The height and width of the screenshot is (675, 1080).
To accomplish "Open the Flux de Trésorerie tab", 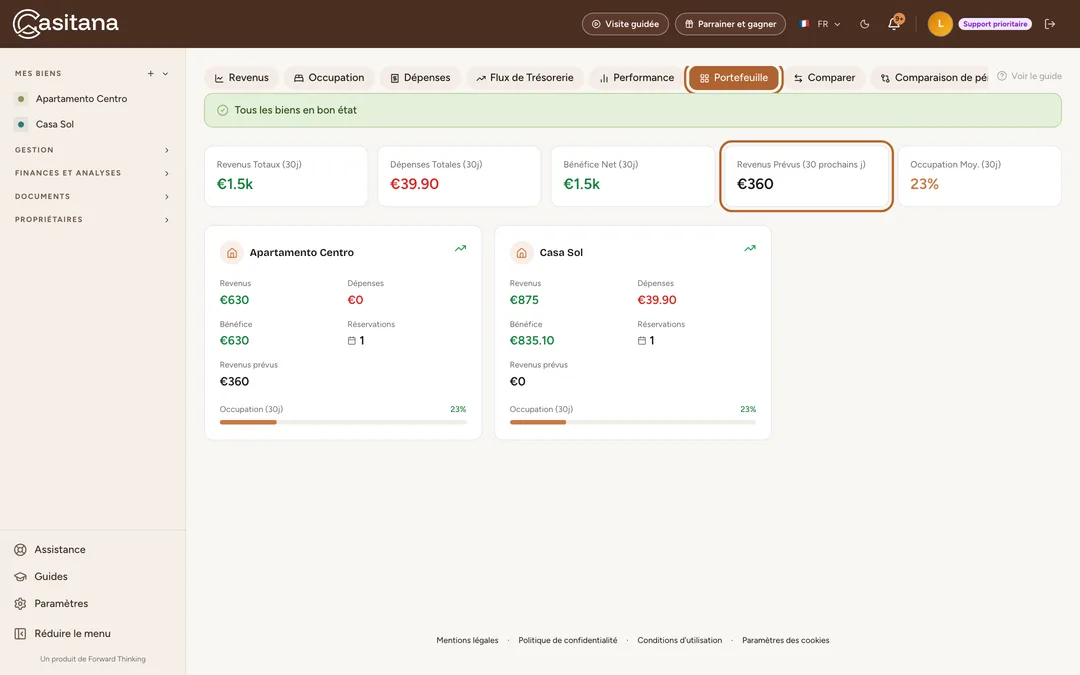I will click(525, 78).
